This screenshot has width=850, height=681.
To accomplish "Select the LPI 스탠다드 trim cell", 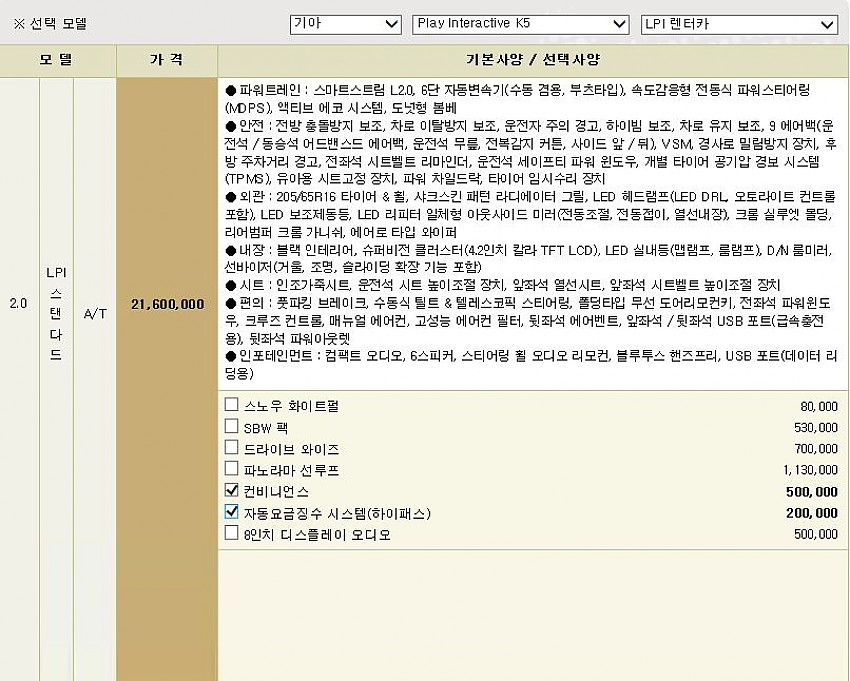I will [x=56, y=314].
